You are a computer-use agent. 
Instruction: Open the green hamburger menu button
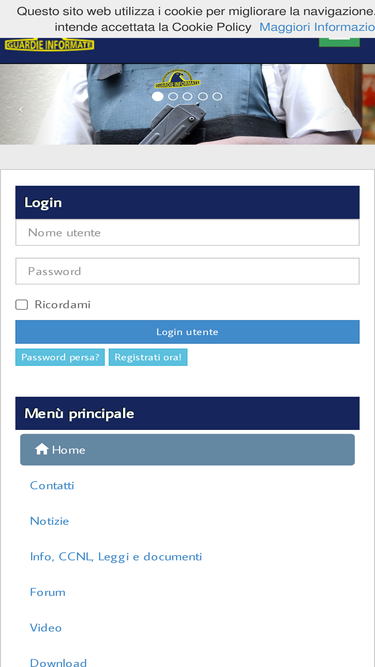click(339, 42)
